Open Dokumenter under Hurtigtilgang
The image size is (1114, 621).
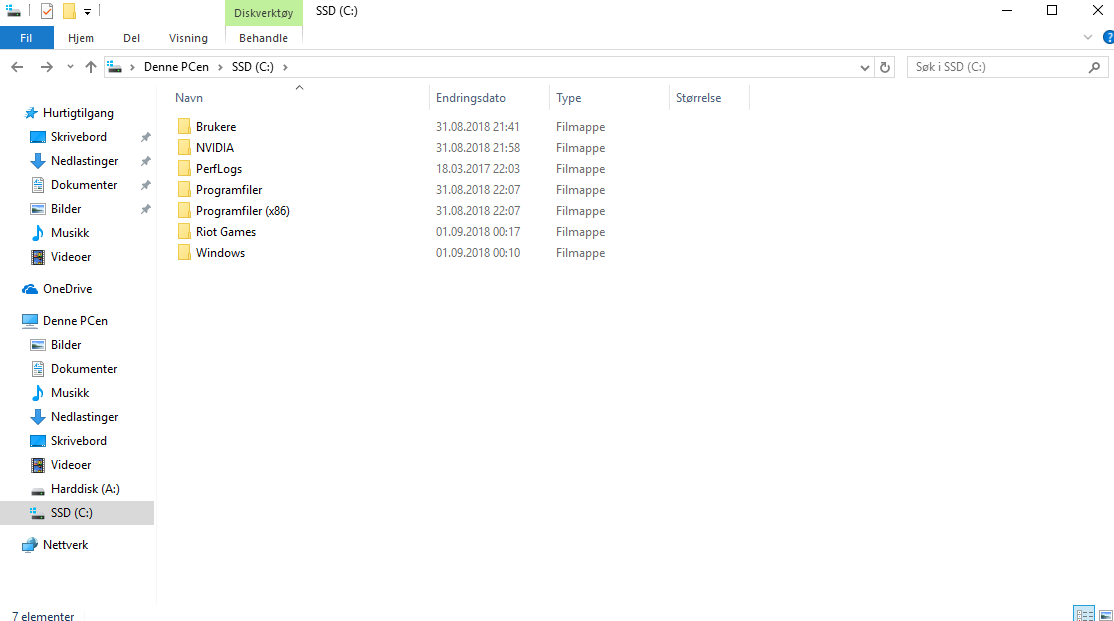click(84, 185)
